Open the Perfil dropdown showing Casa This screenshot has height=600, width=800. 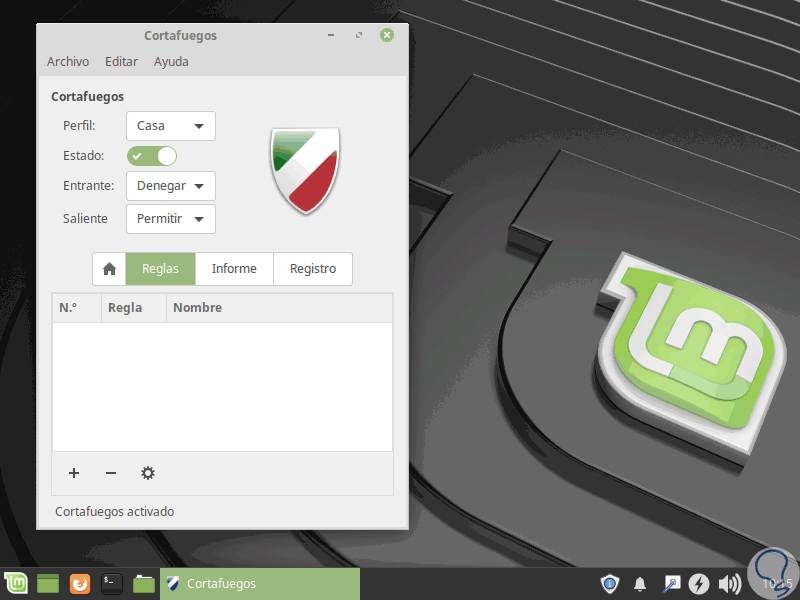pos(171,126)
